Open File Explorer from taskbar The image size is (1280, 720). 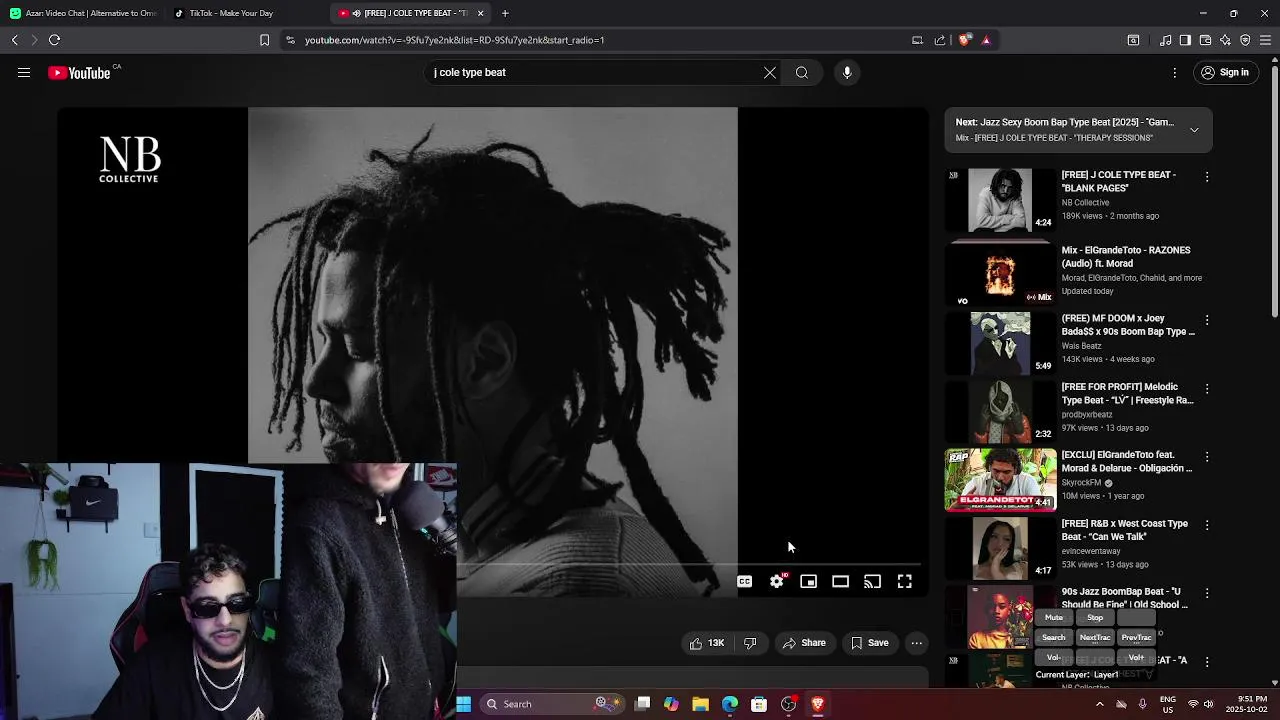point(701,704)
